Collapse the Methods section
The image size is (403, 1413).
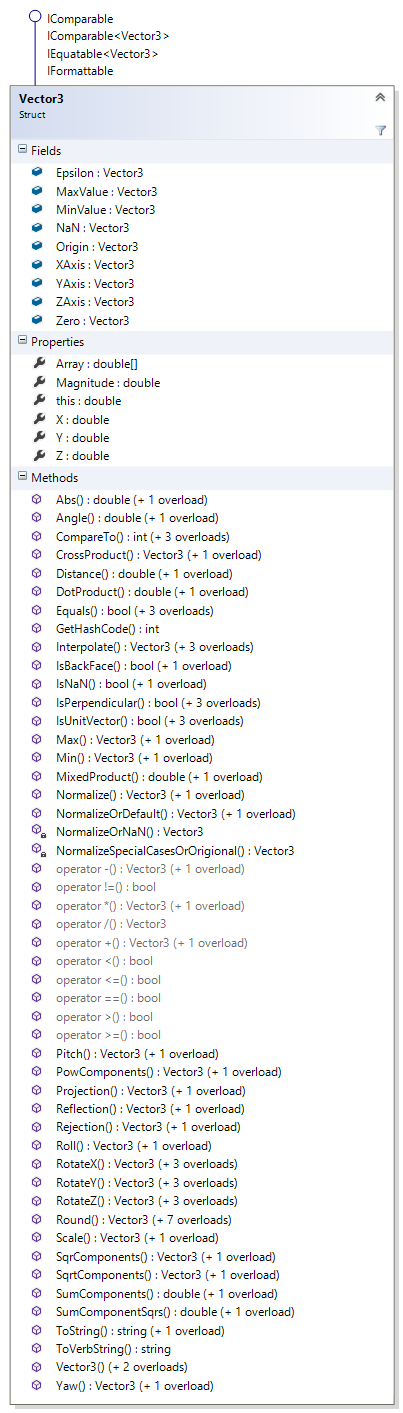point(23,477)
